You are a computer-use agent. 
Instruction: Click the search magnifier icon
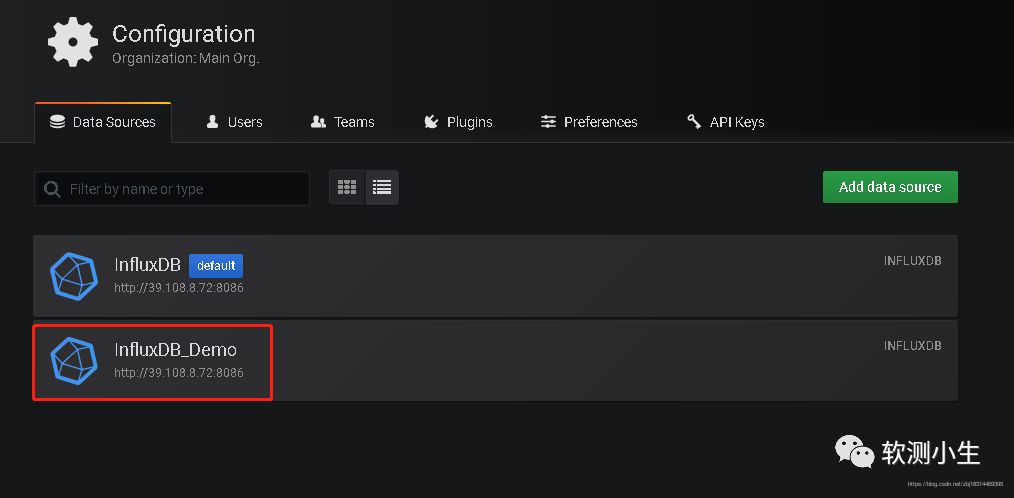click(52, 189)
